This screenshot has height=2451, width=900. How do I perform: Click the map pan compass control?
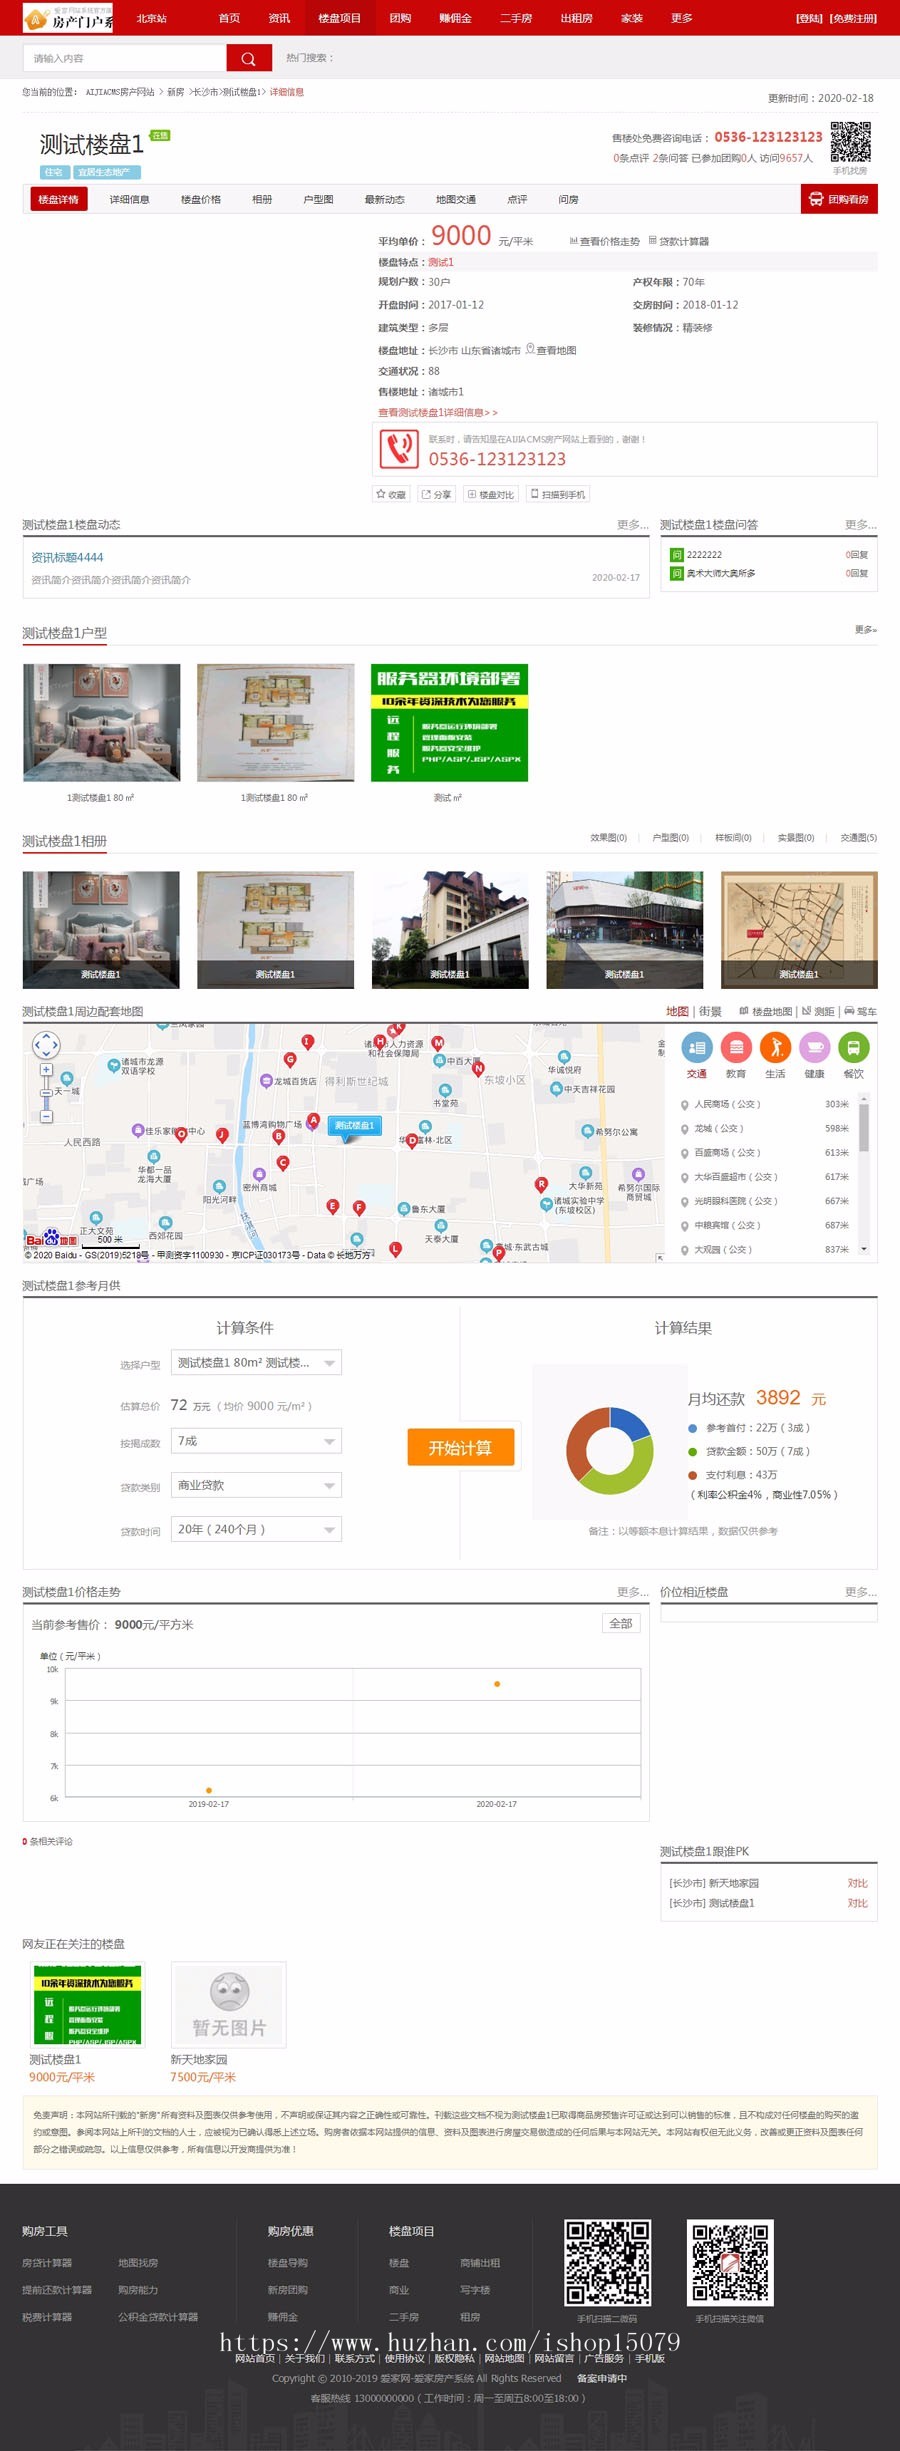46,1046
